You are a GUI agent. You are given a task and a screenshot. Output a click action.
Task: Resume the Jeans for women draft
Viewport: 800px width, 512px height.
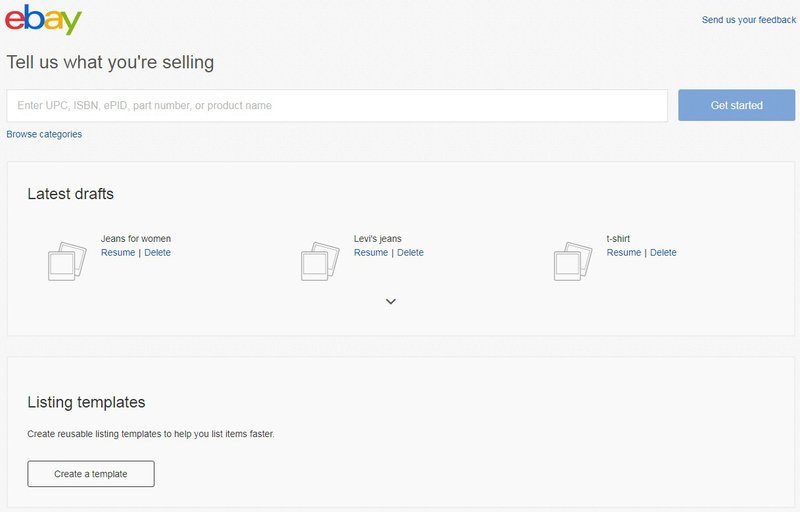click(x=118, y=252)
